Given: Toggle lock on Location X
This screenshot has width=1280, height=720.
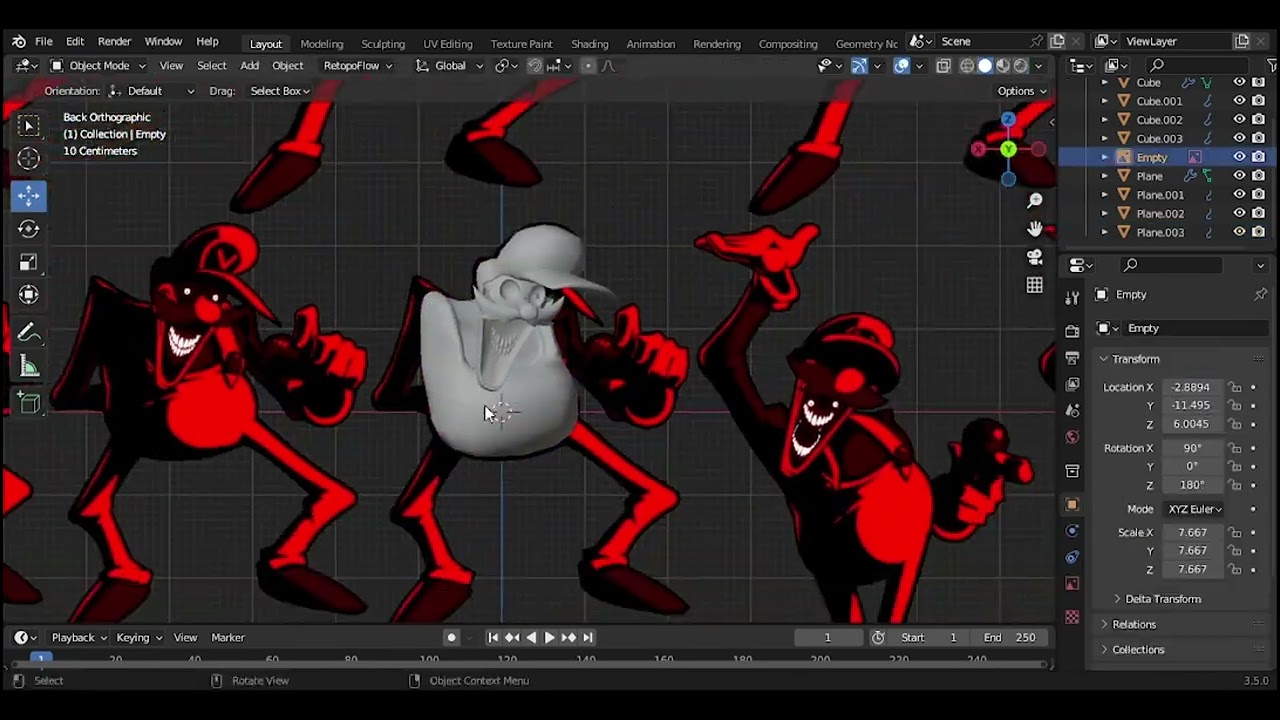Looking at the screenshot, I should (x=1236, y=387).
